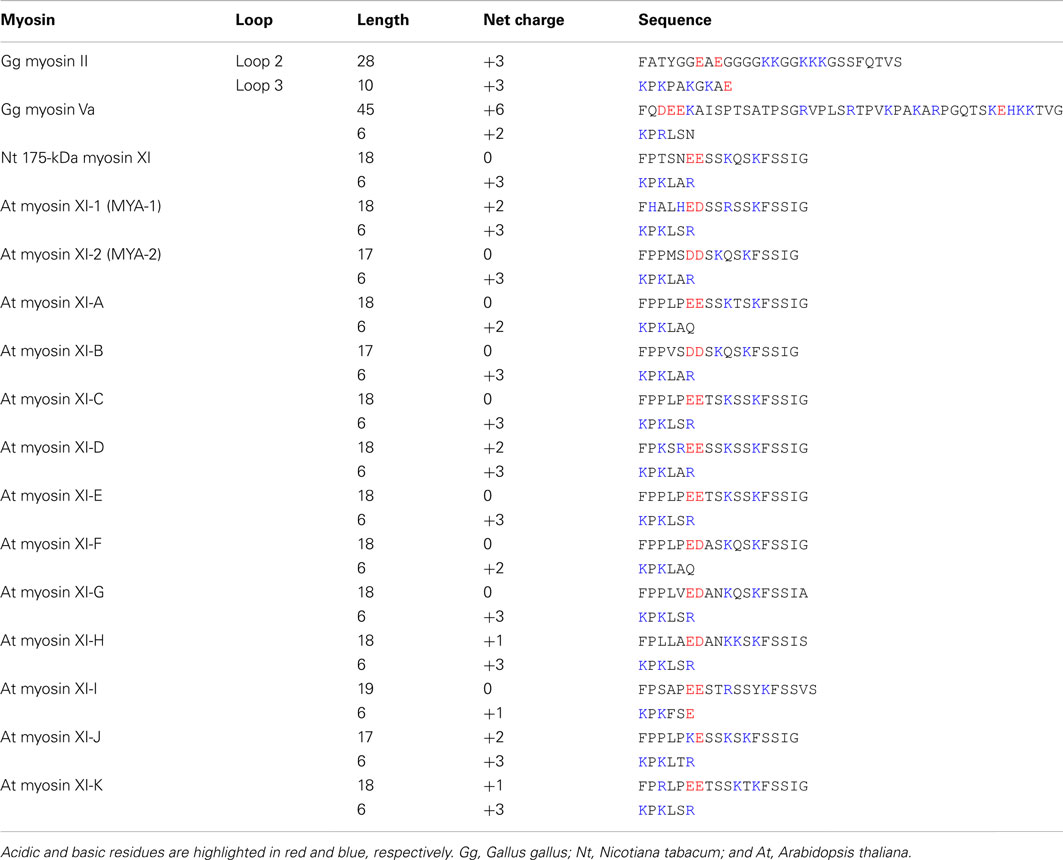
Task: Select the Loop 3 cell
Action: [259, 86]
